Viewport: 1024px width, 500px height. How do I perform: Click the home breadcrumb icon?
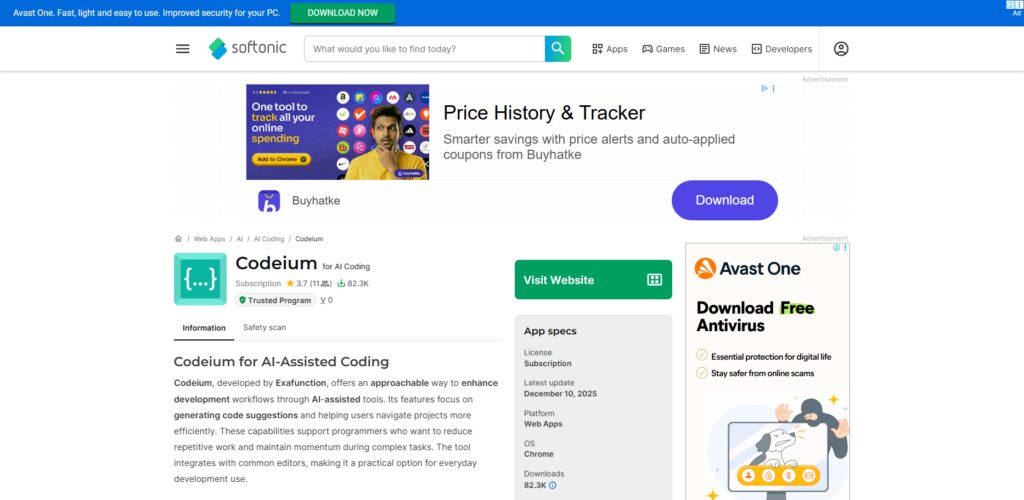tap(178, 239)
